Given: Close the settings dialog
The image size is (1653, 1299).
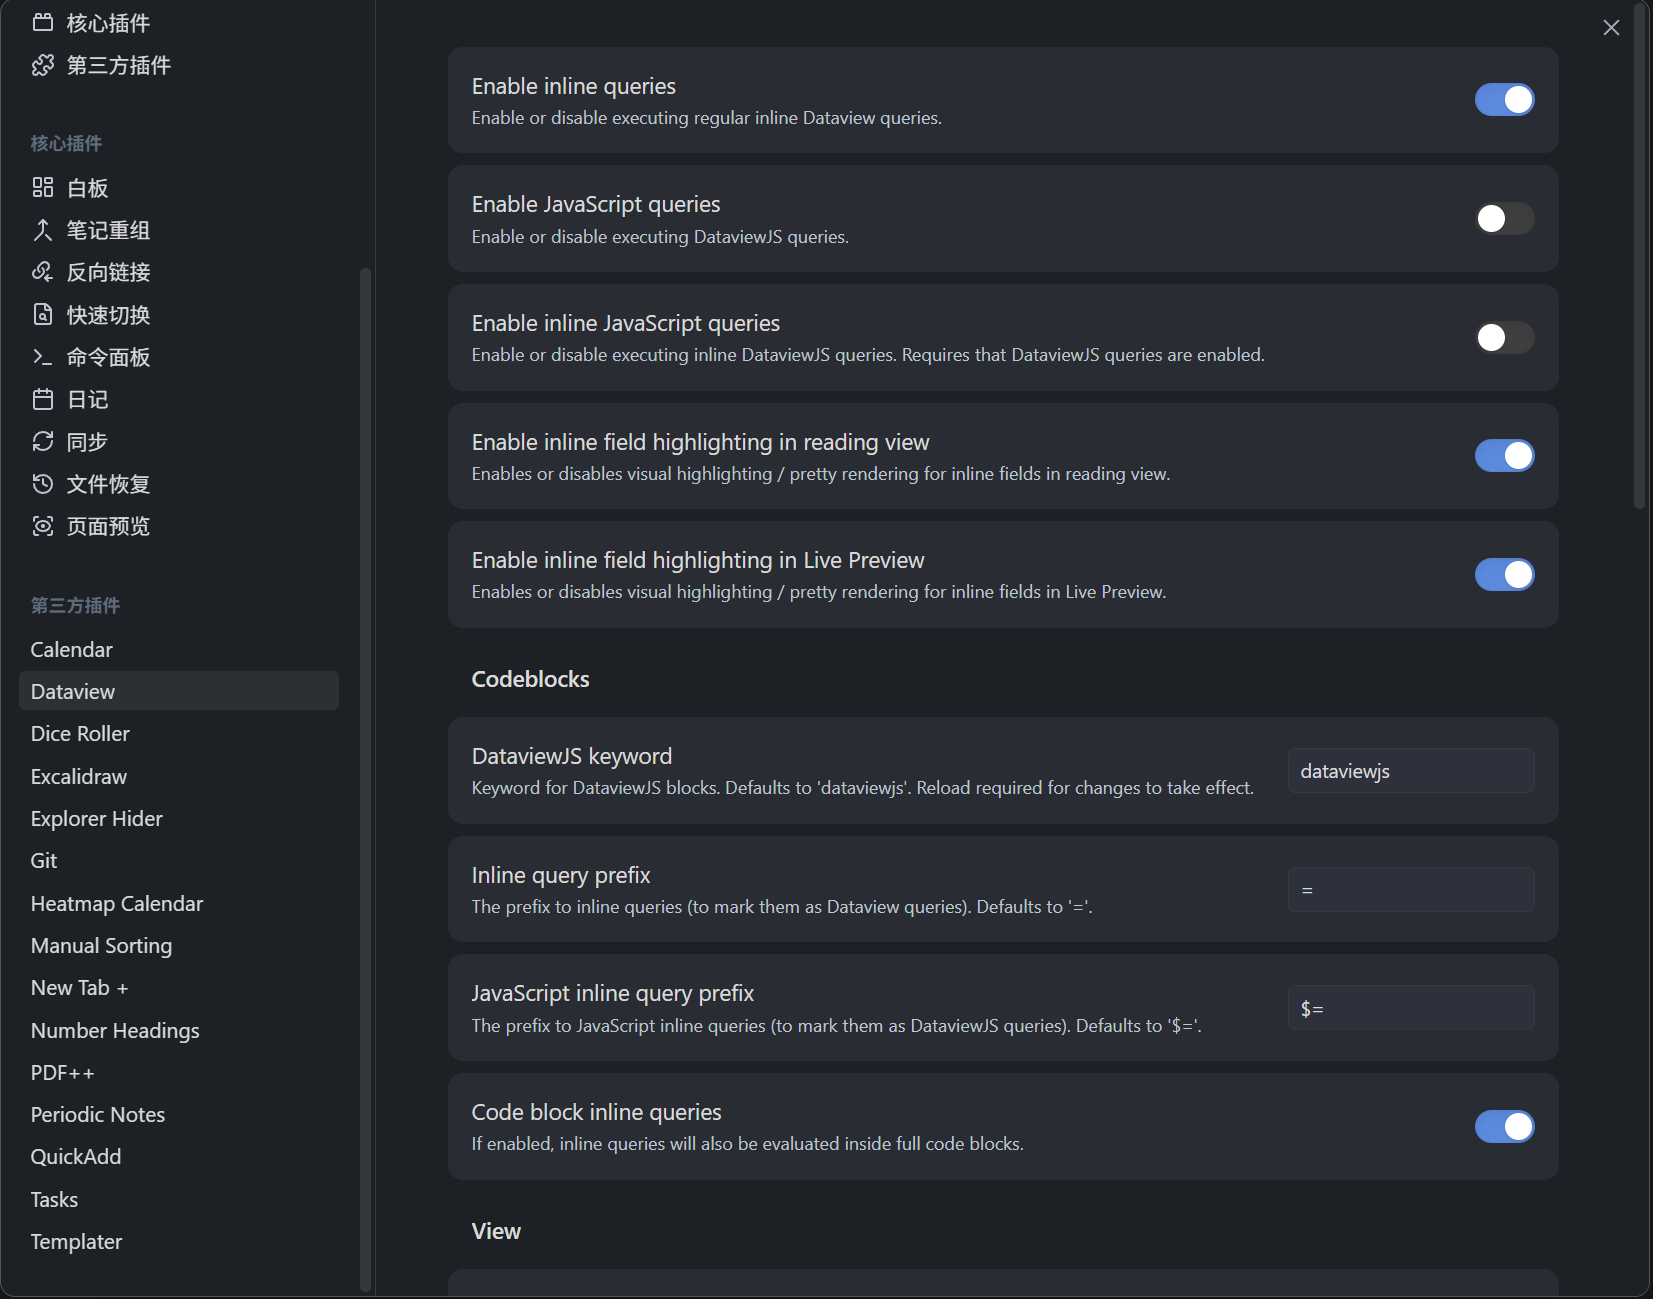Looking at the screenshot, I should coord(1610,28).
